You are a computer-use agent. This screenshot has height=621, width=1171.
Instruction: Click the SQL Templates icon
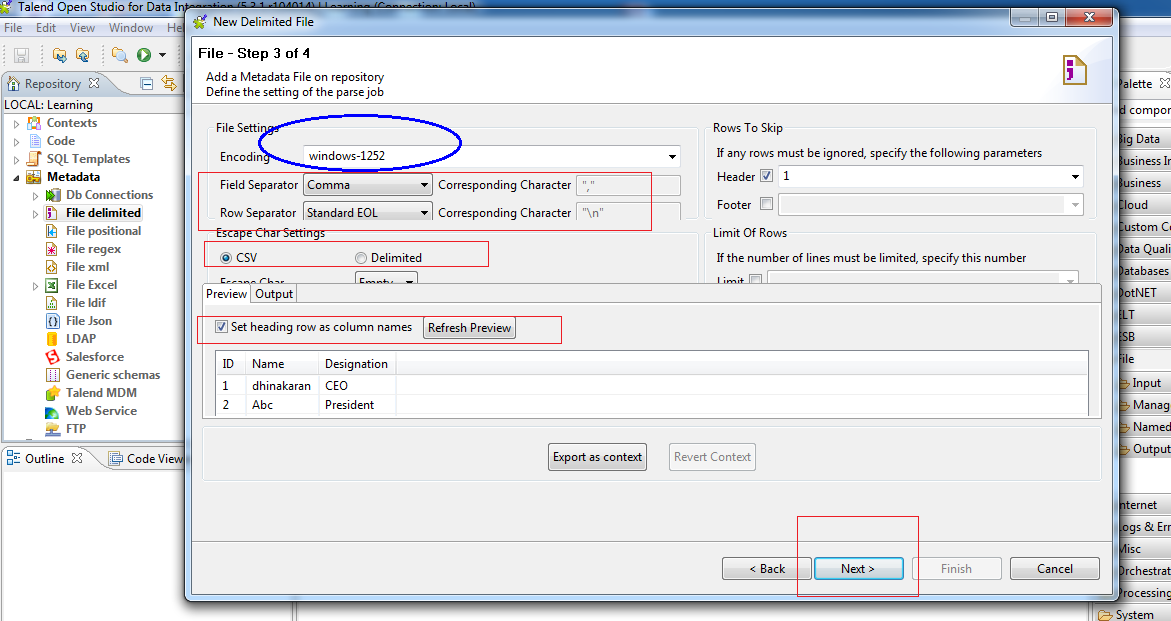pyautogui.click(x=34, y=159)
